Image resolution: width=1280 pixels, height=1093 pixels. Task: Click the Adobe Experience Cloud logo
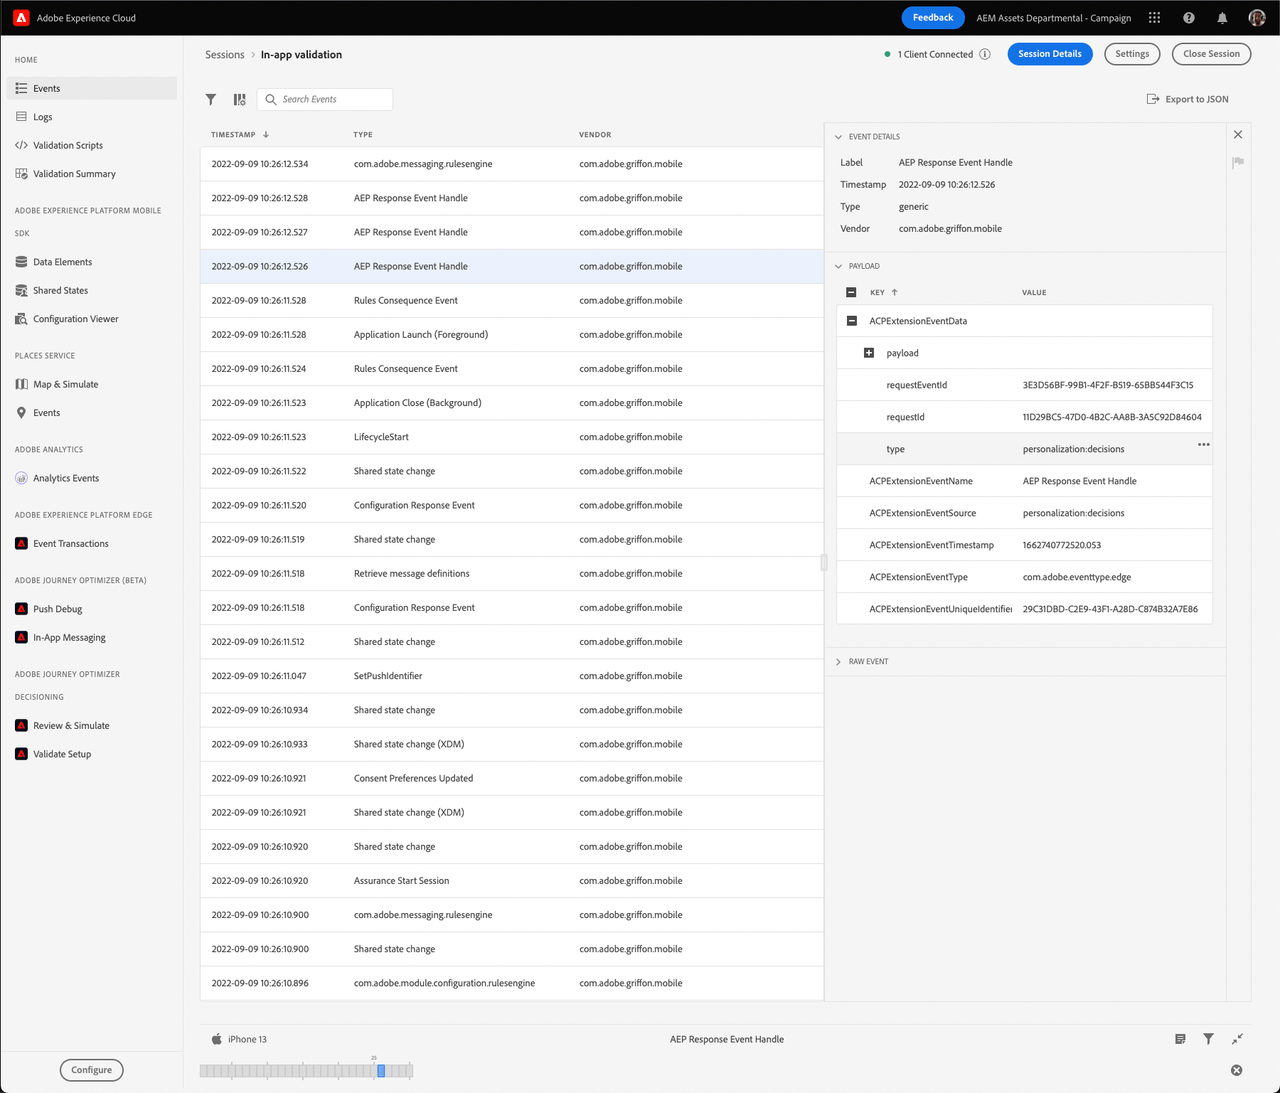coord(21,18)
